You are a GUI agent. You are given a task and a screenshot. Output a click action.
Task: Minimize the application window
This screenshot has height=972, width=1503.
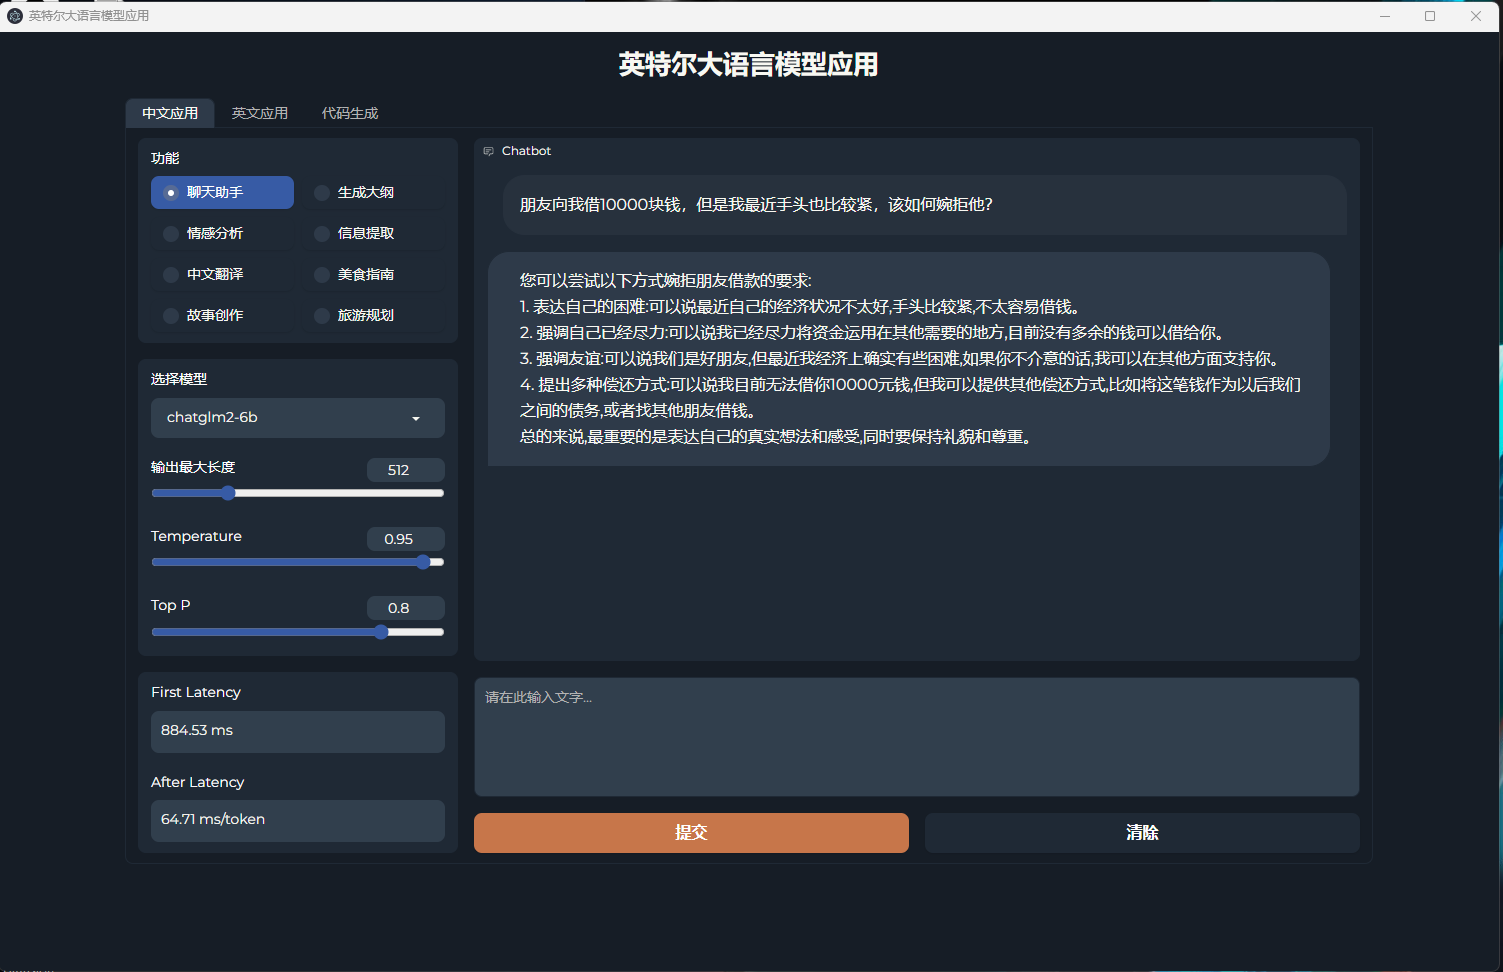[1385, 16]
